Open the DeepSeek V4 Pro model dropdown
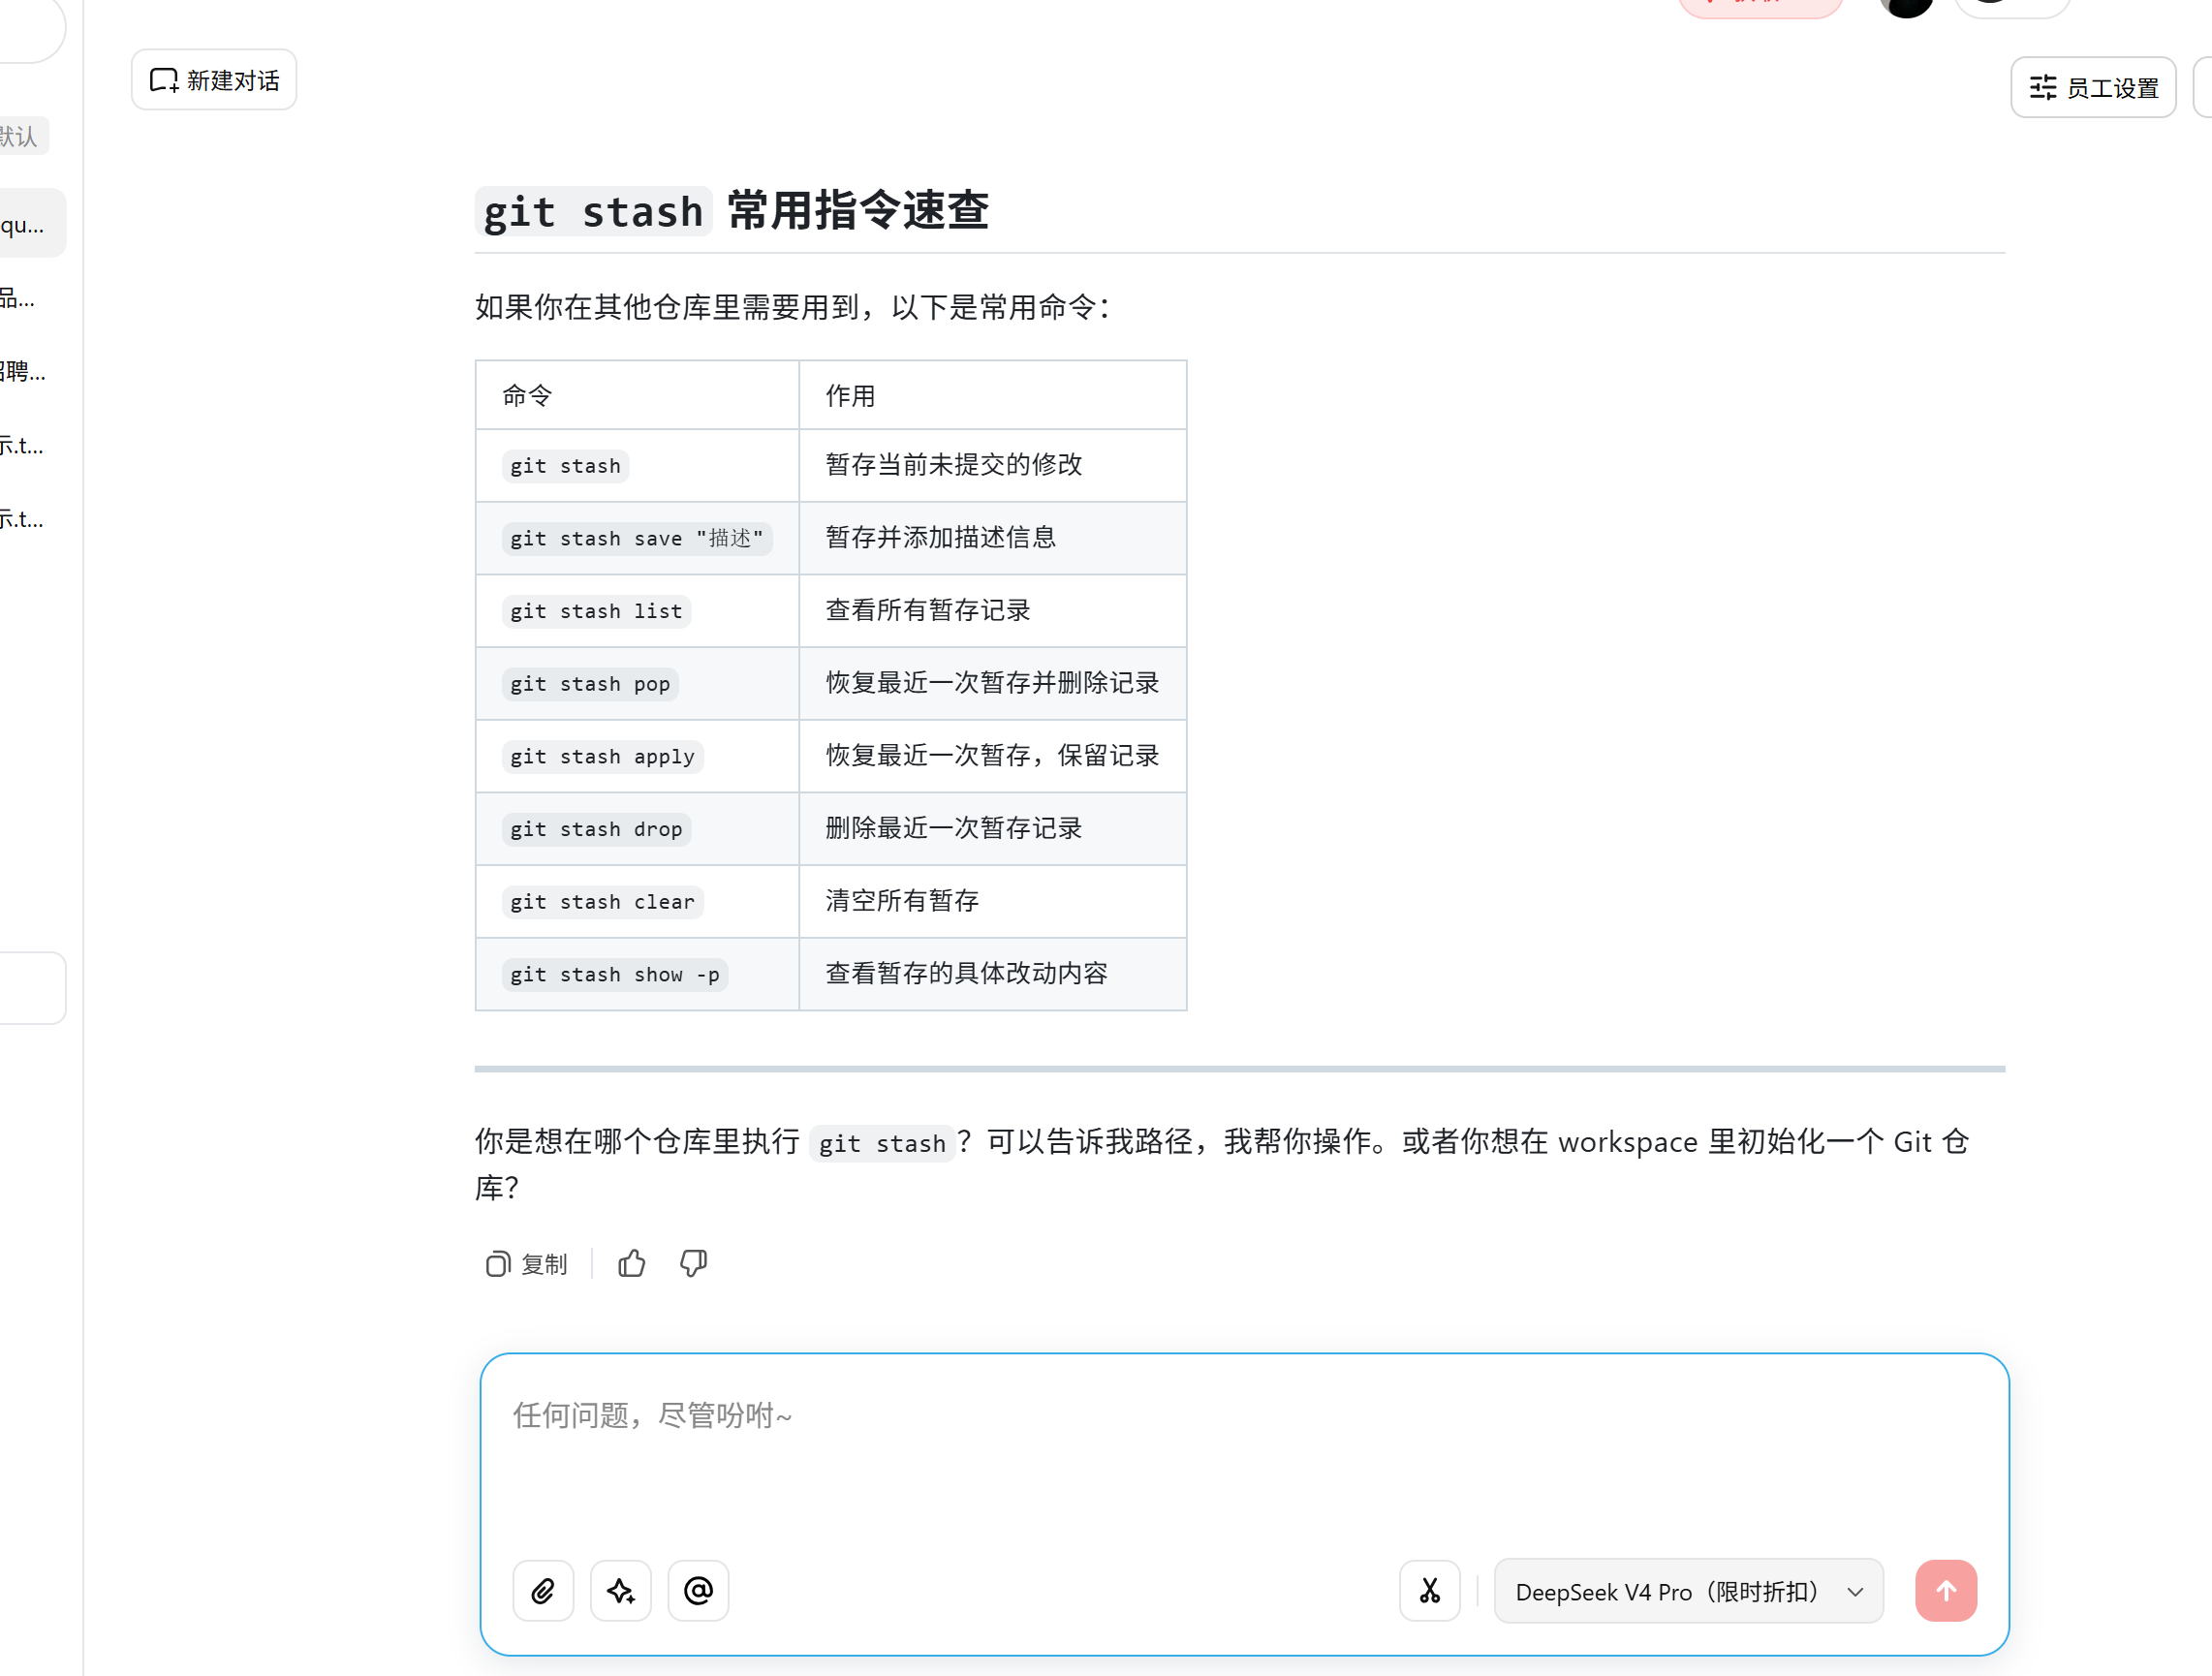2212x1676 pixels. (1689, 1591)
